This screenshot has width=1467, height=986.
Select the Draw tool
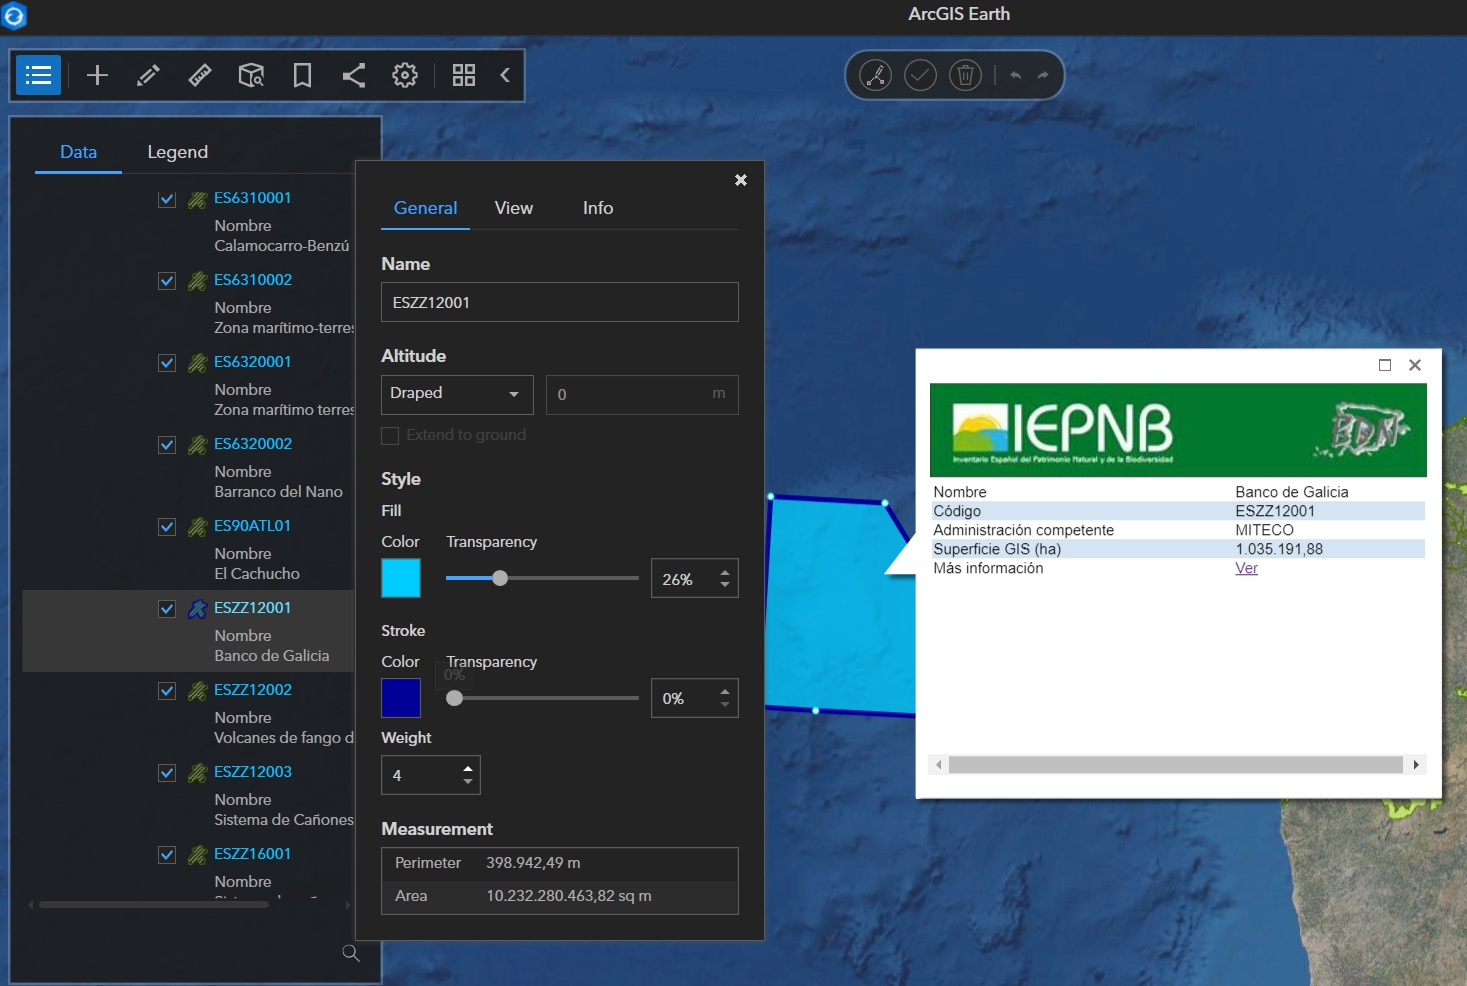pos(148,75)
